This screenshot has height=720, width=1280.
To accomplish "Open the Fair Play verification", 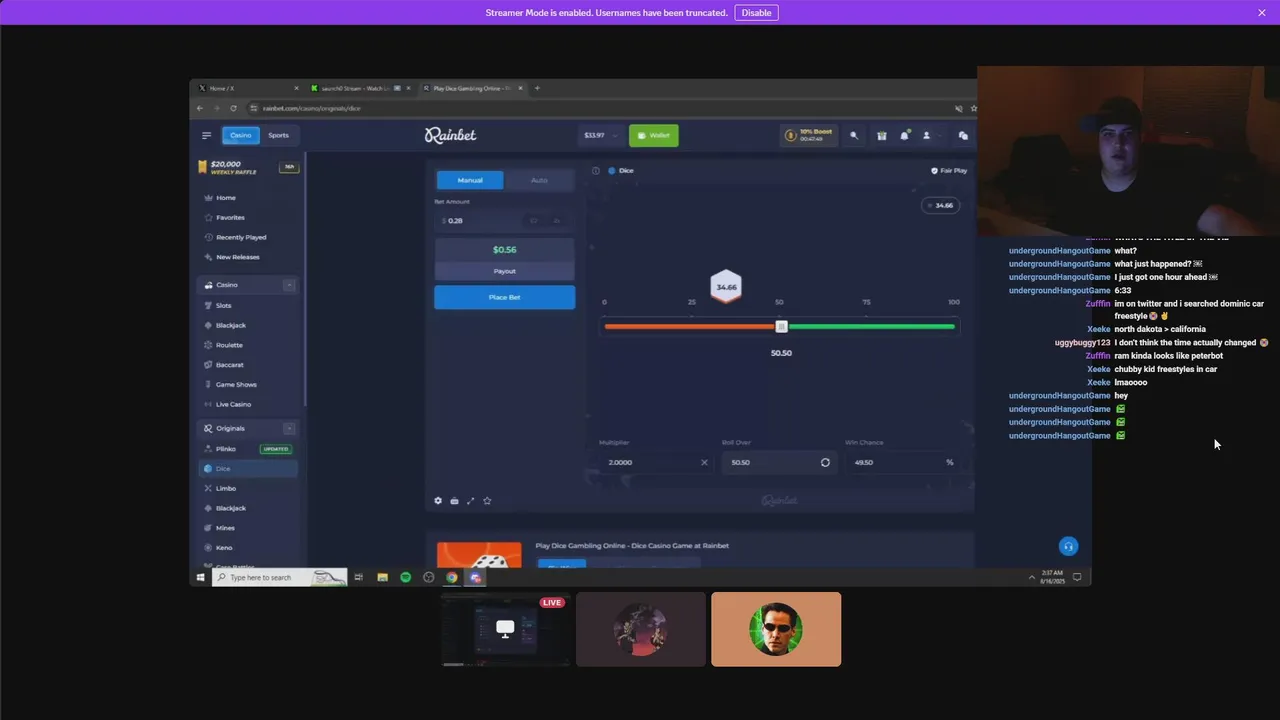I will (949, 171).
